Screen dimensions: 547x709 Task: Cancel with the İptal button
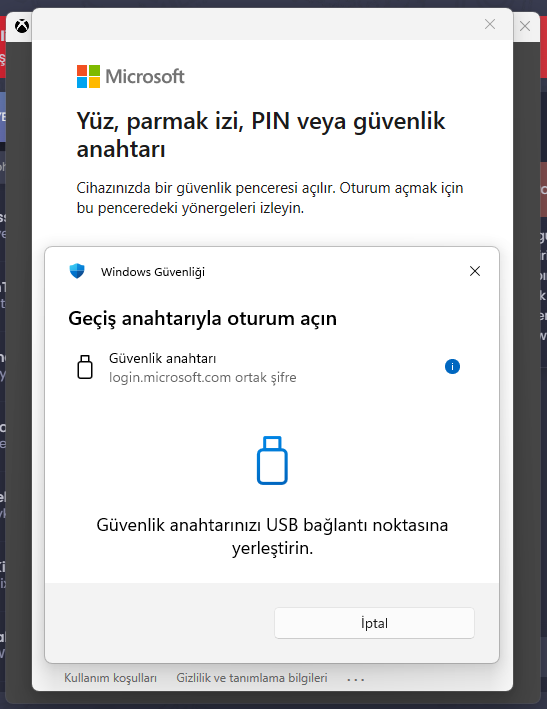pos(374,623)
